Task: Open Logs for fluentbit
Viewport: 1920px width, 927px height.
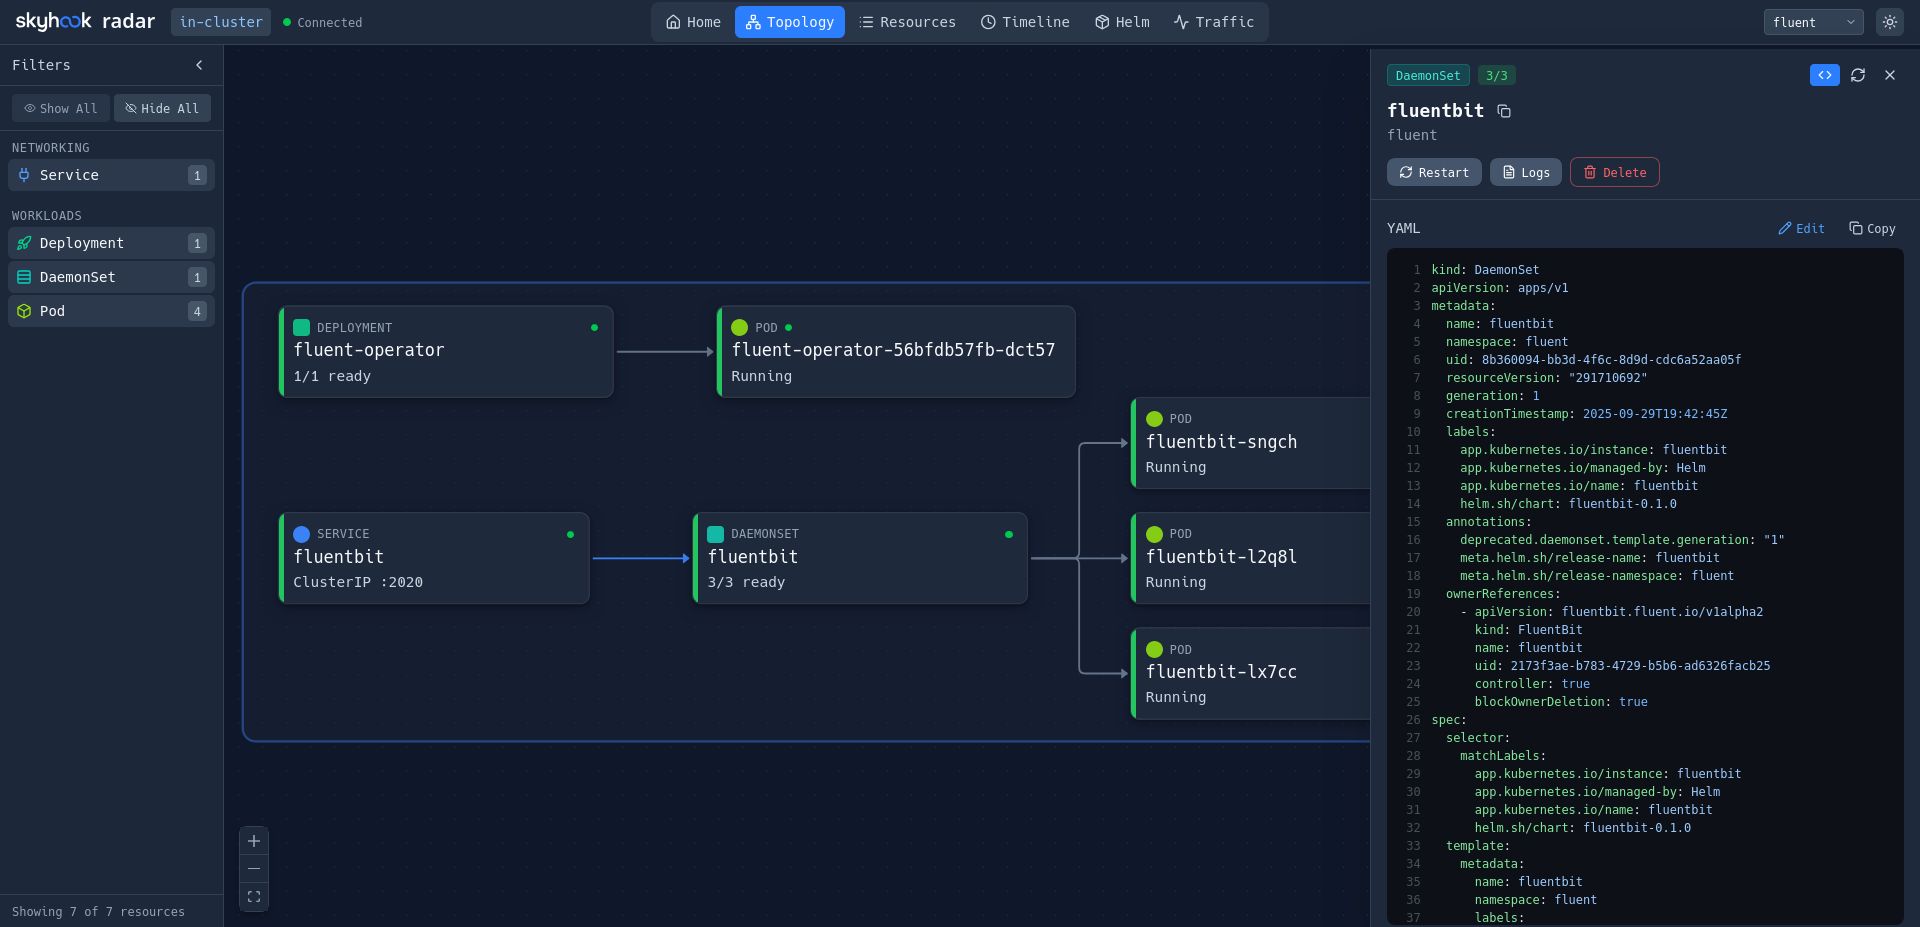Action: (x=1525, y=172)
